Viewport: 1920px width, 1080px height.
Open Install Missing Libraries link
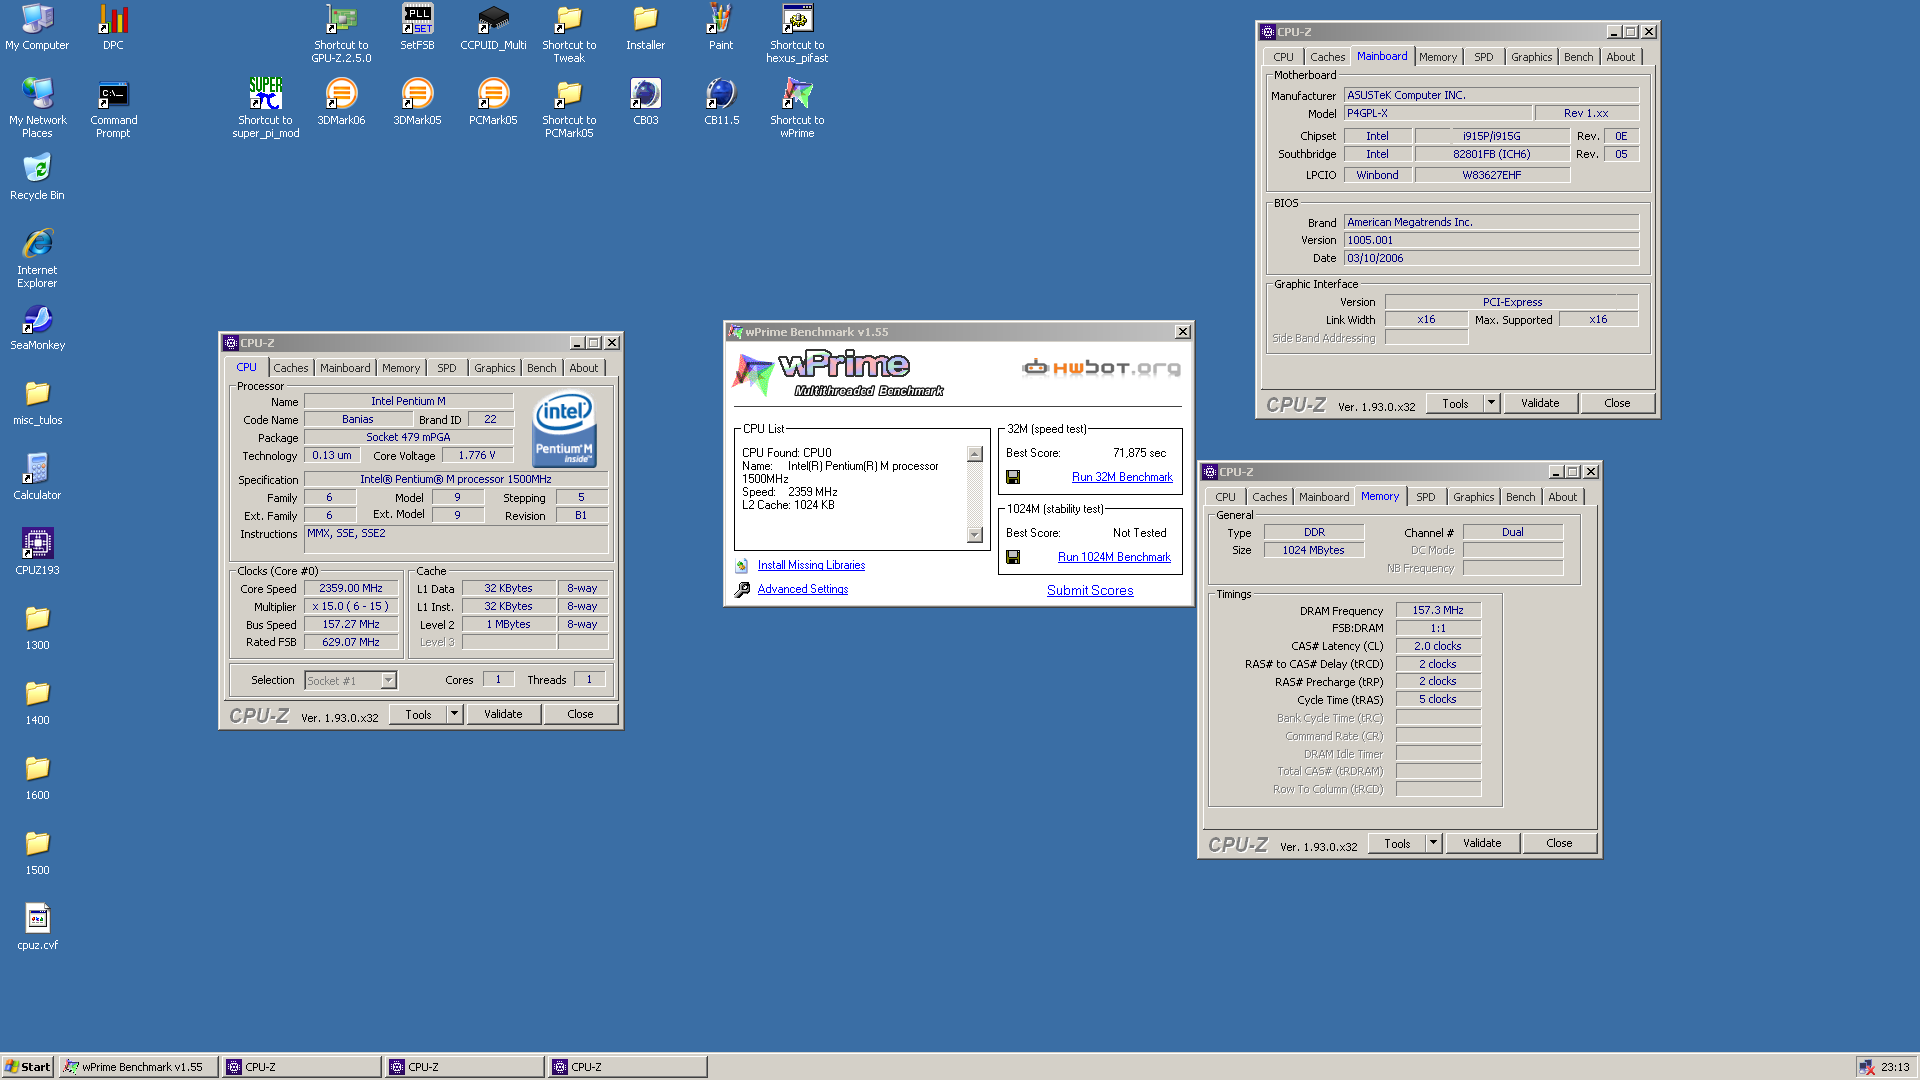811,565
